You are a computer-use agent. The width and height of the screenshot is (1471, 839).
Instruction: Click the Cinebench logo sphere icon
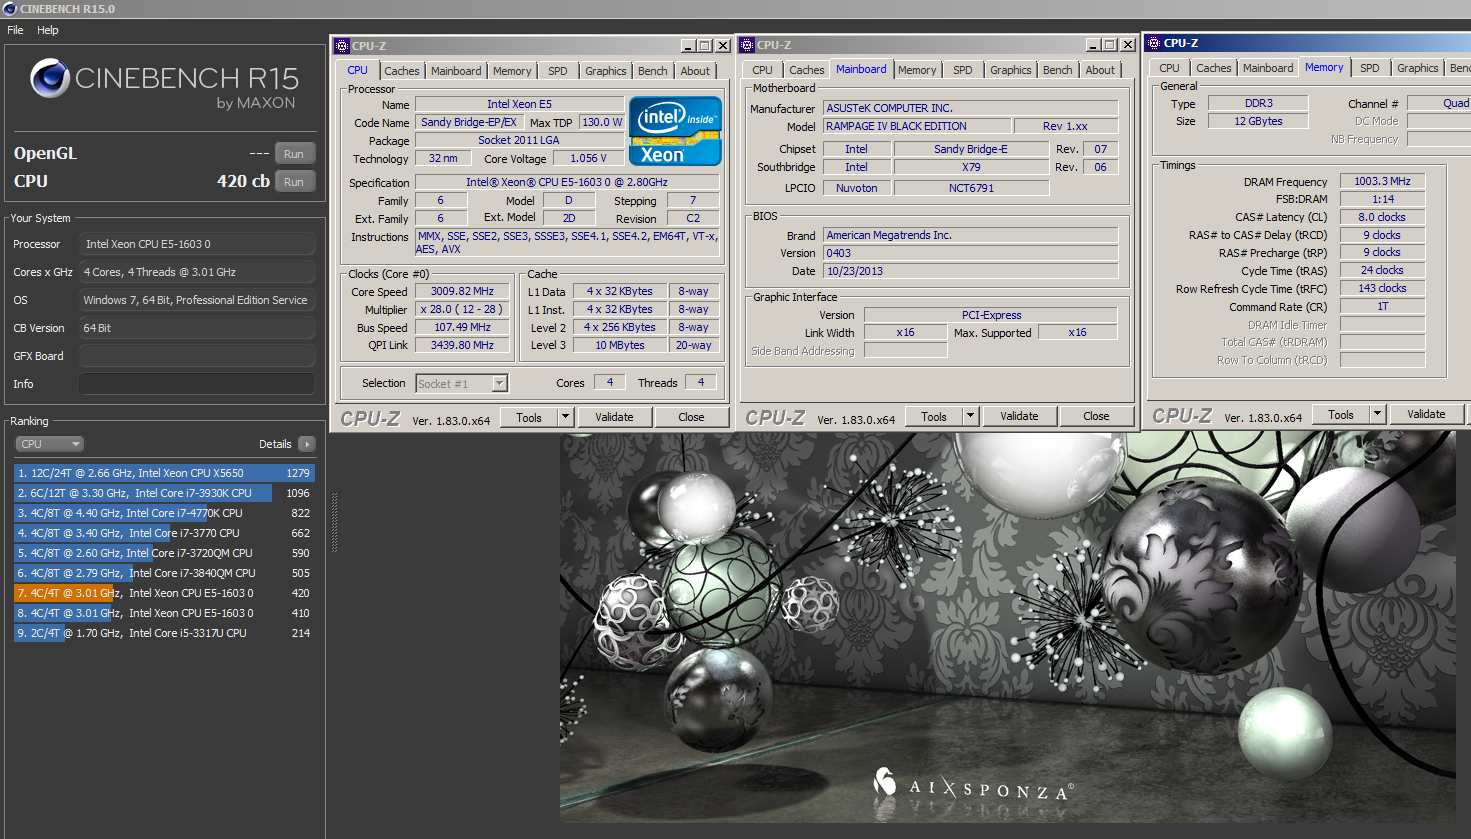click(x=49, y=78)
